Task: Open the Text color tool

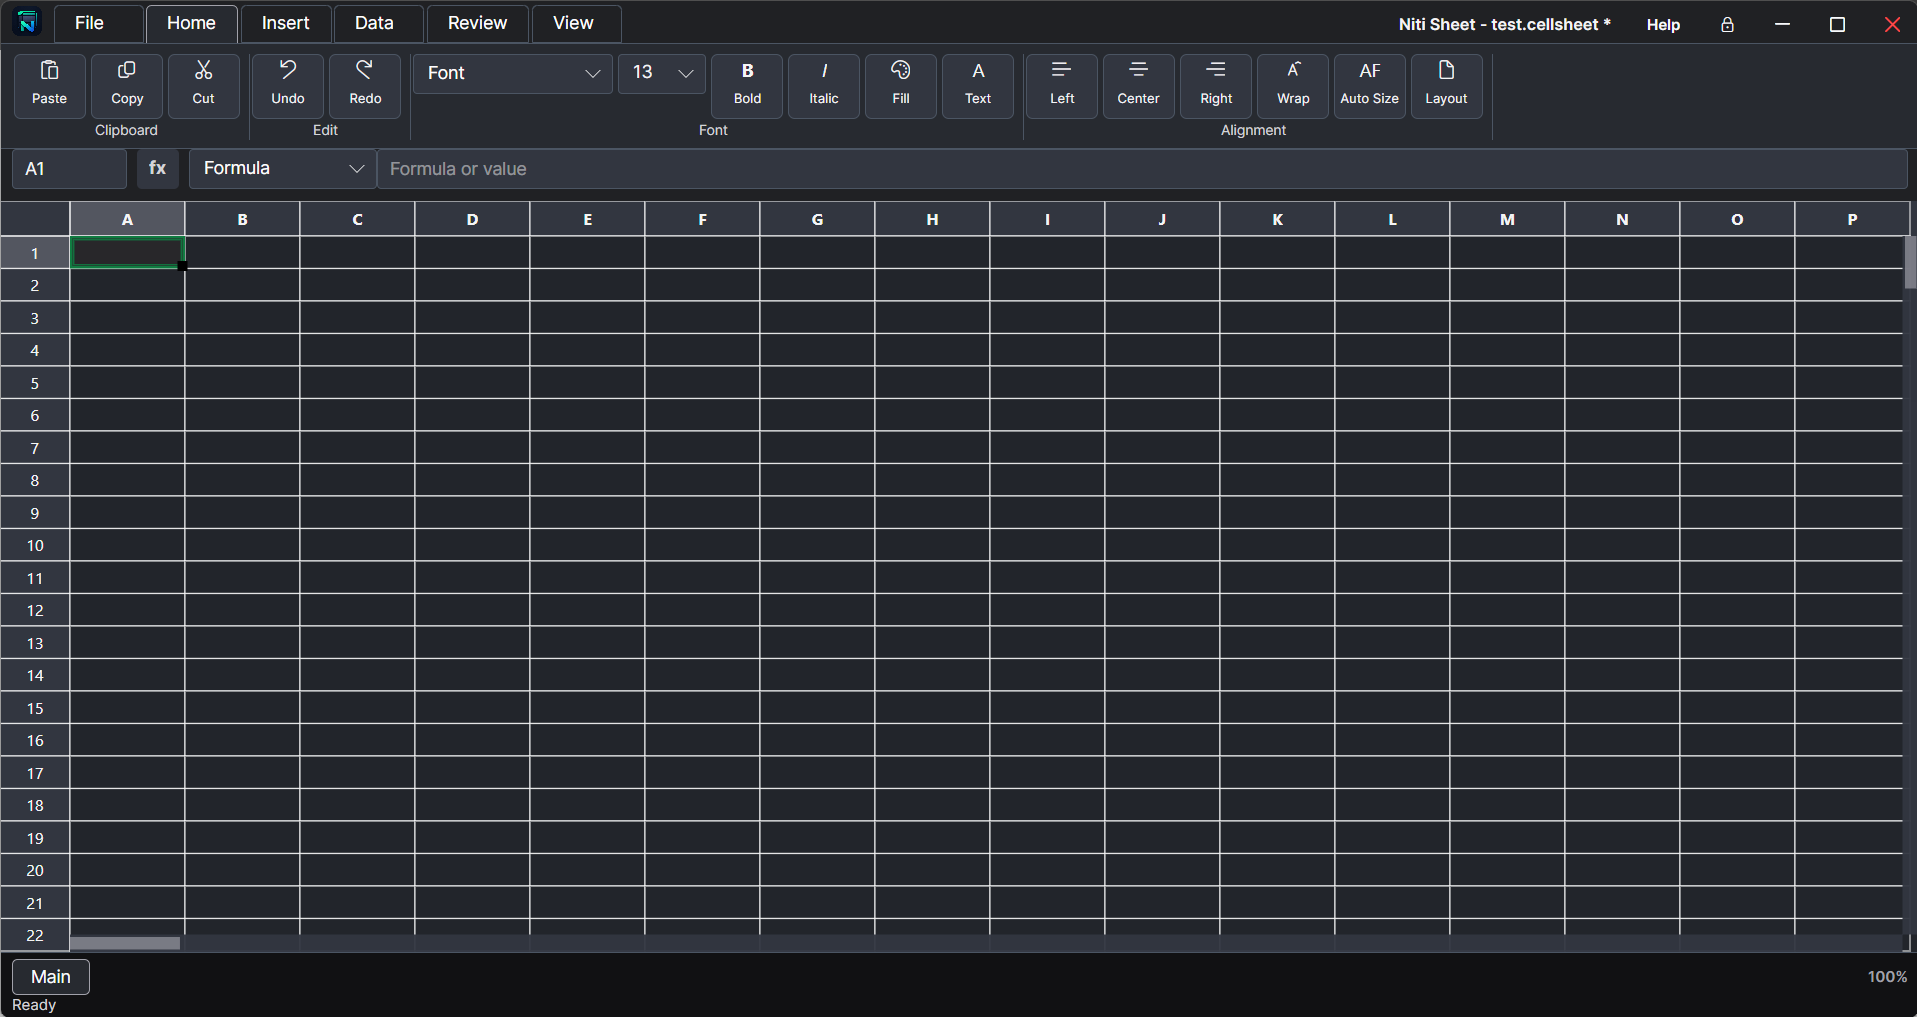Action: [978, 85]
